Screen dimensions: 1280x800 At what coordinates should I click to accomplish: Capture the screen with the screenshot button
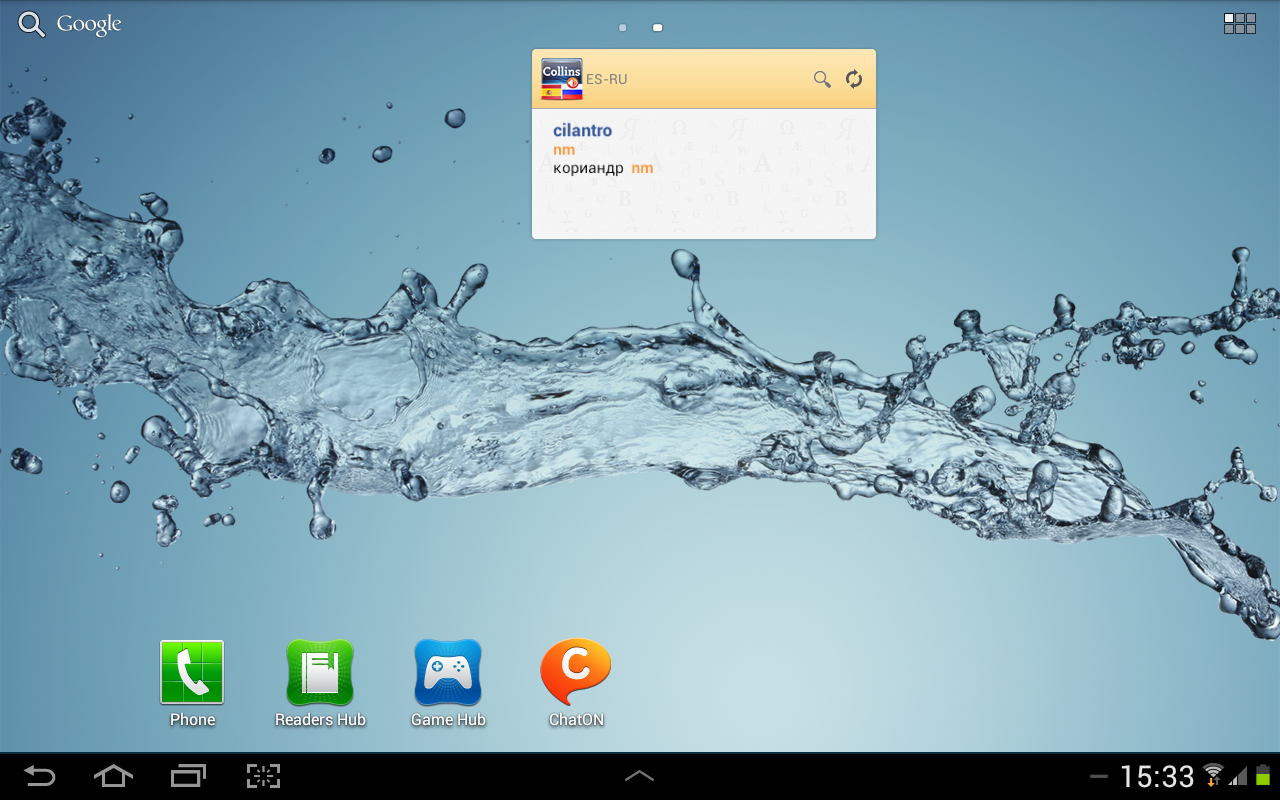263,776
